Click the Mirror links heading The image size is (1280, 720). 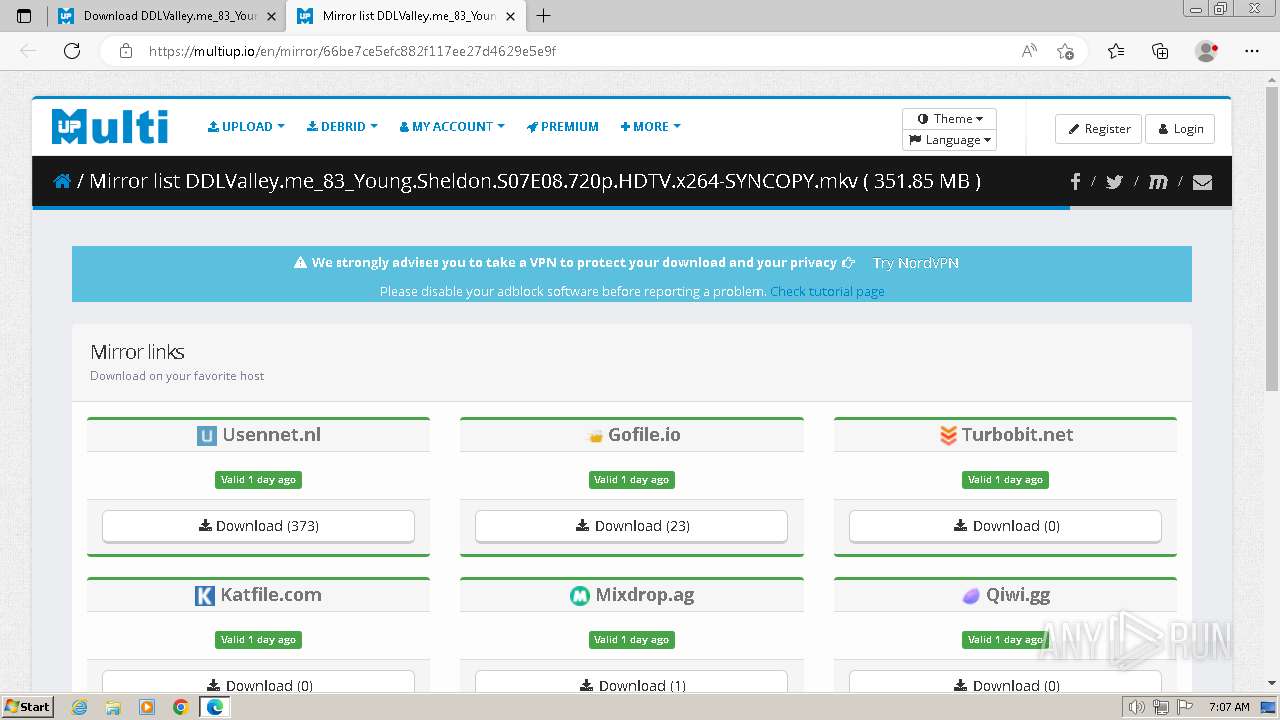(137, 352)
